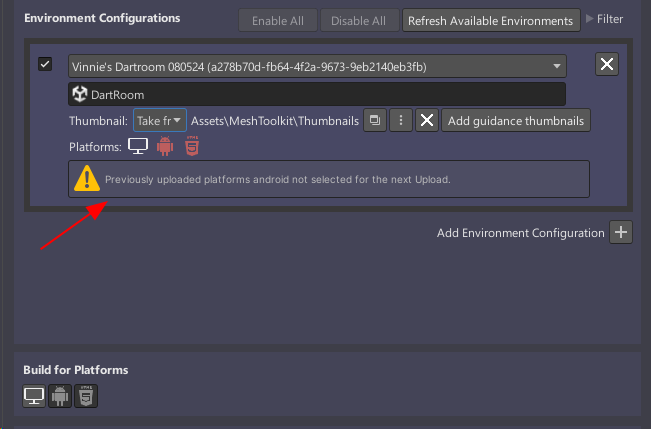
Task: Click the Assets\MeshToolkit\Thumbnails path text
Action: coord(275,121)
